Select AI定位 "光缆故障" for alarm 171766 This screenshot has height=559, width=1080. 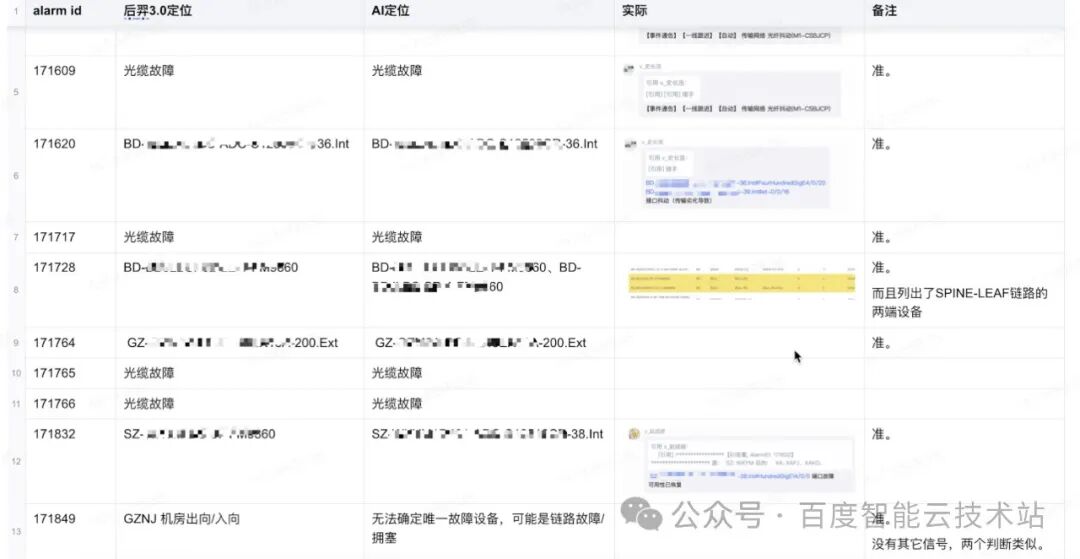point(397,403)
